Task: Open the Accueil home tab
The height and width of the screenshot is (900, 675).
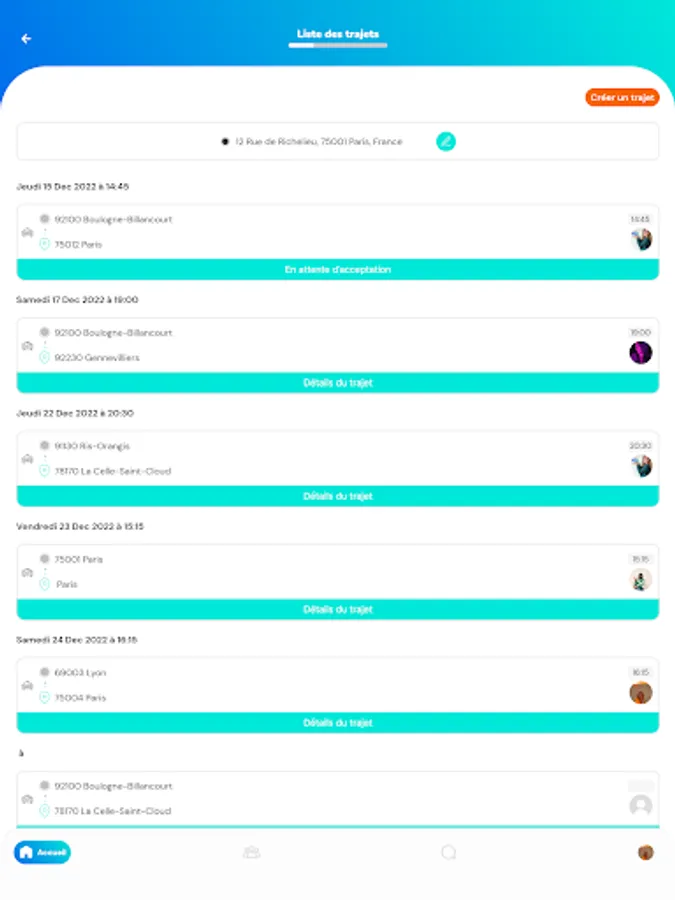Action: click(42, 852)
